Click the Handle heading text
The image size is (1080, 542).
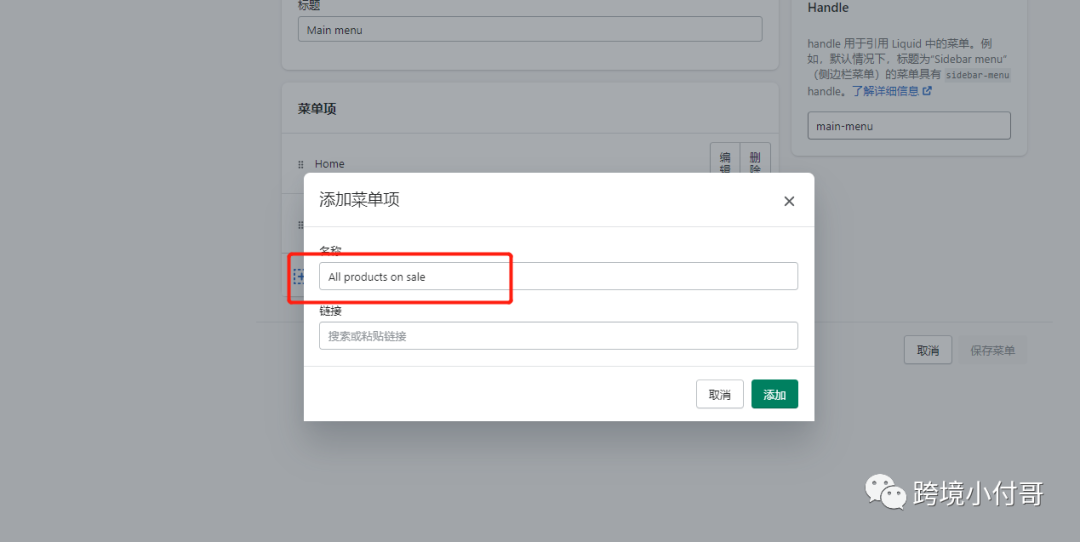click(828, 8)
